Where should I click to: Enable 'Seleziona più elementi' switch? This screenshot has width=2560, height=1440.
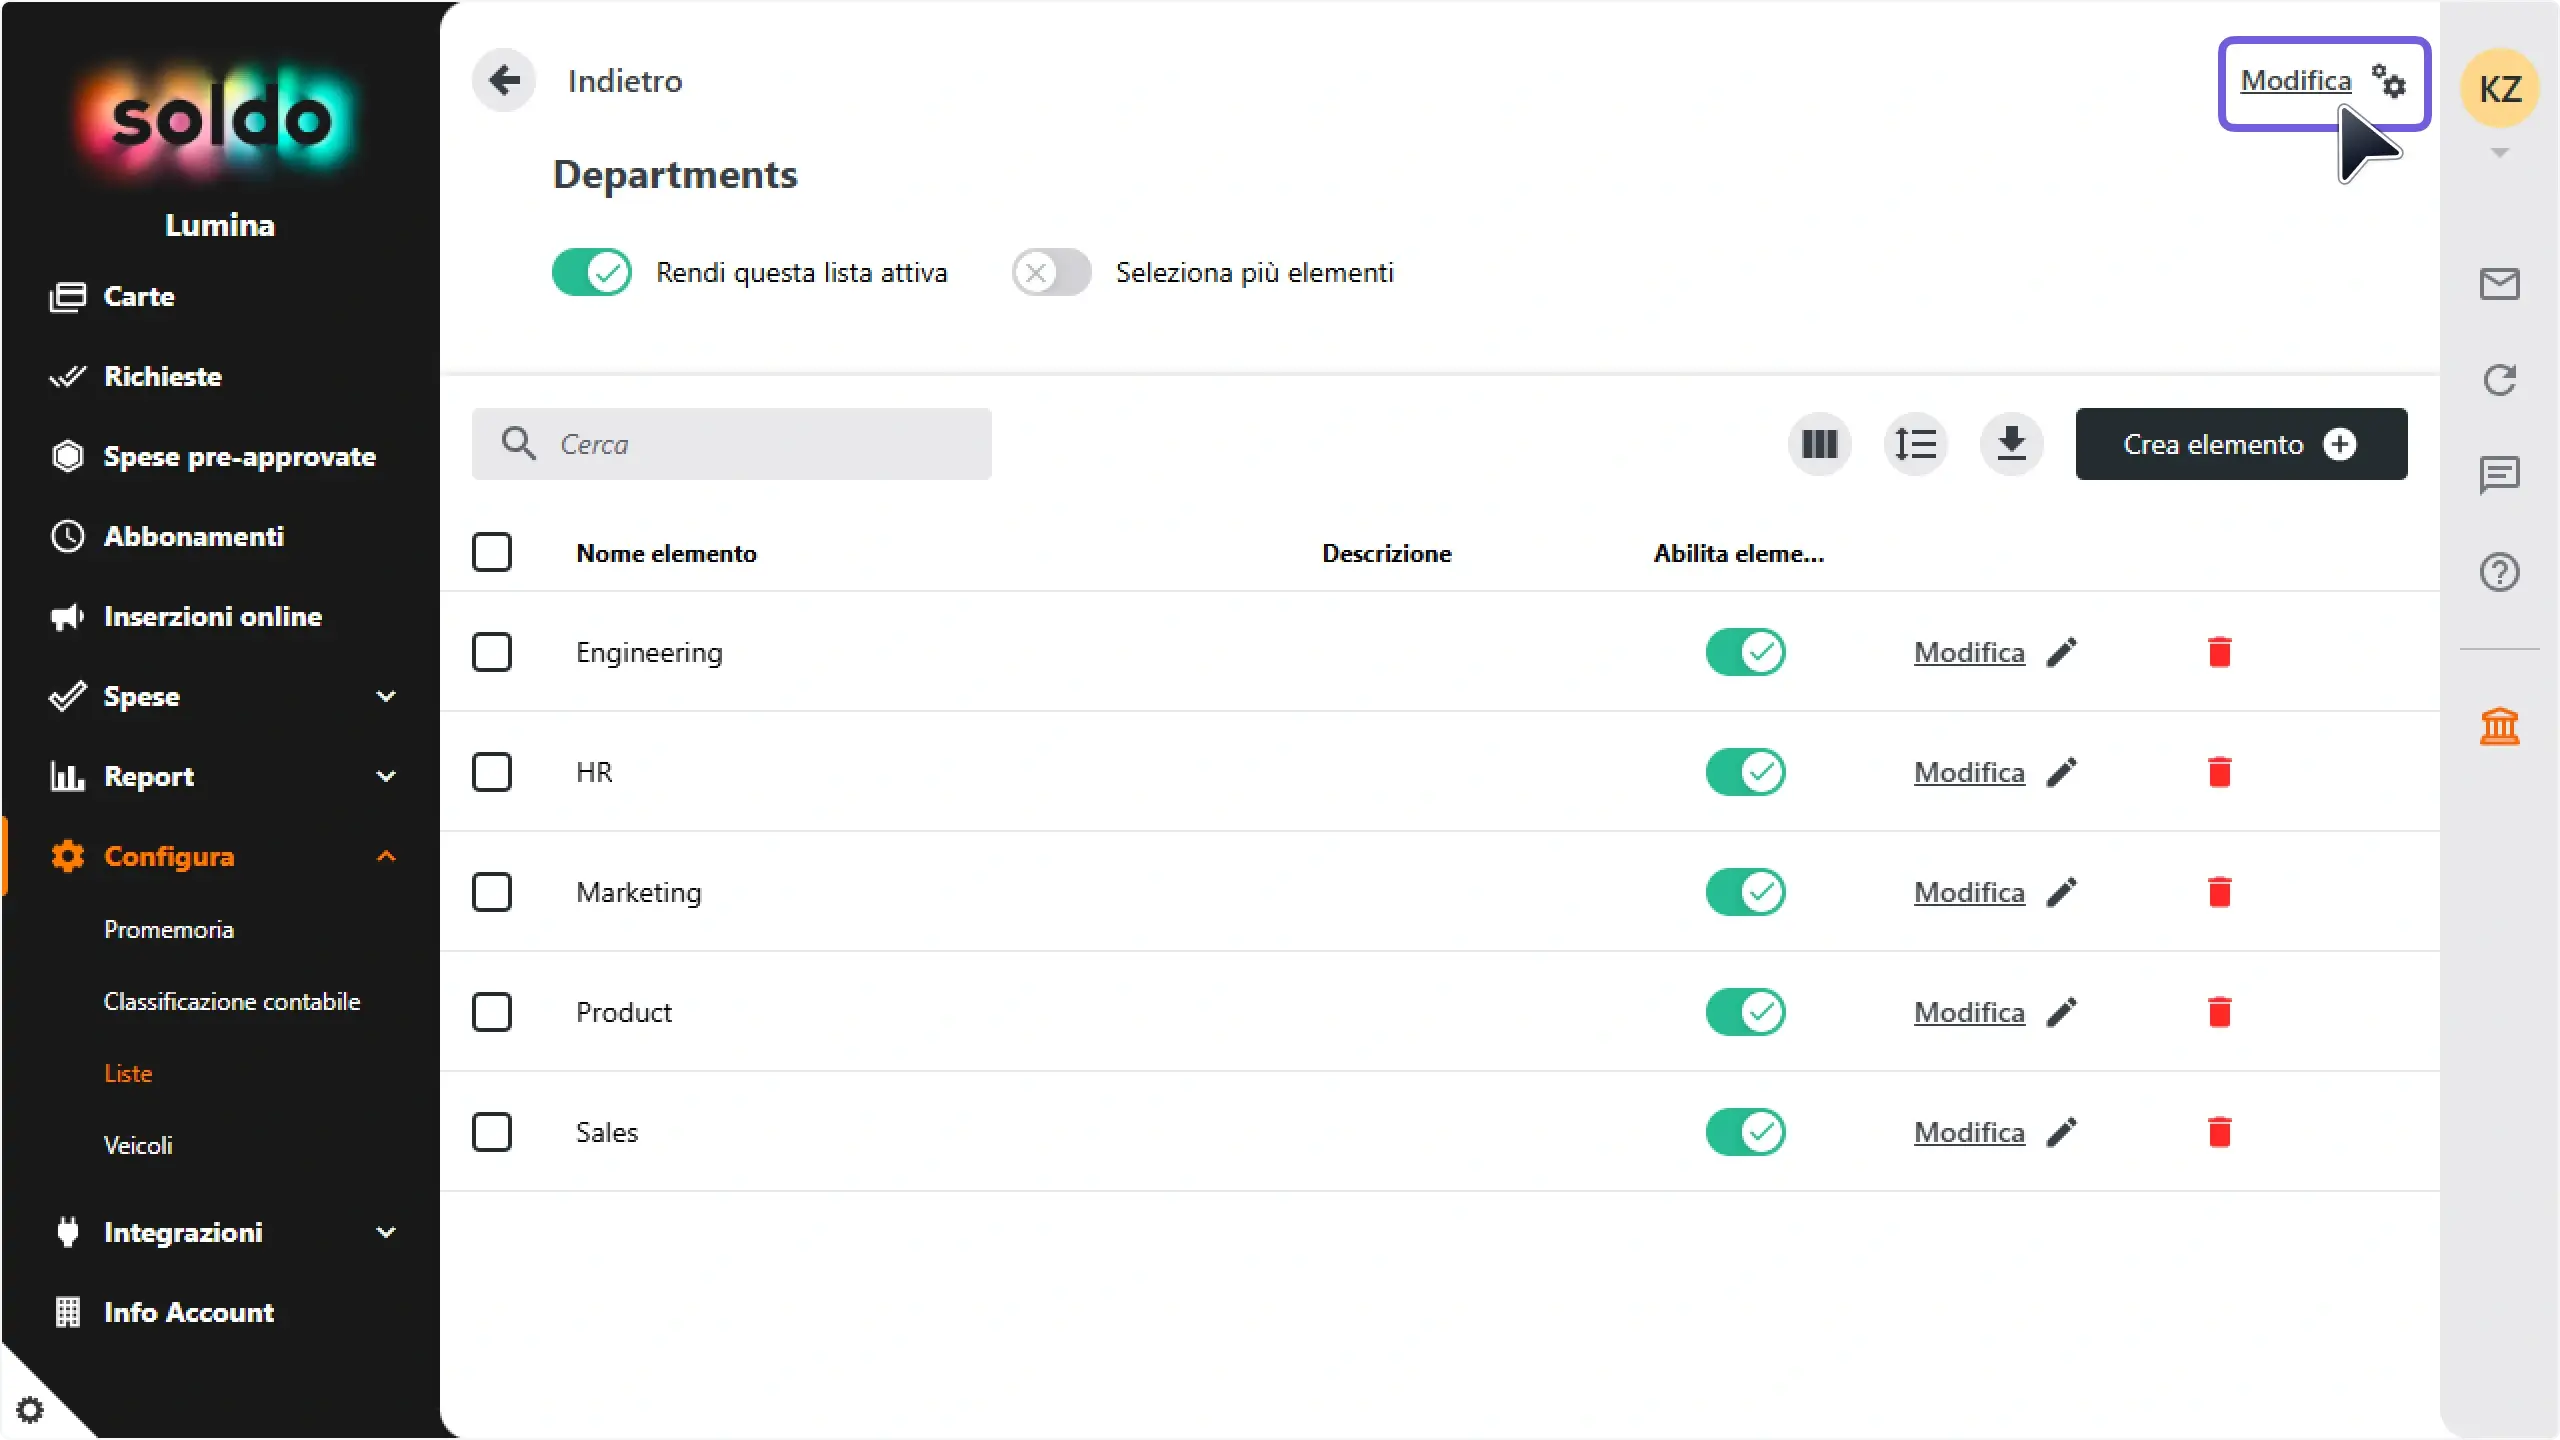coord(1052,272)
